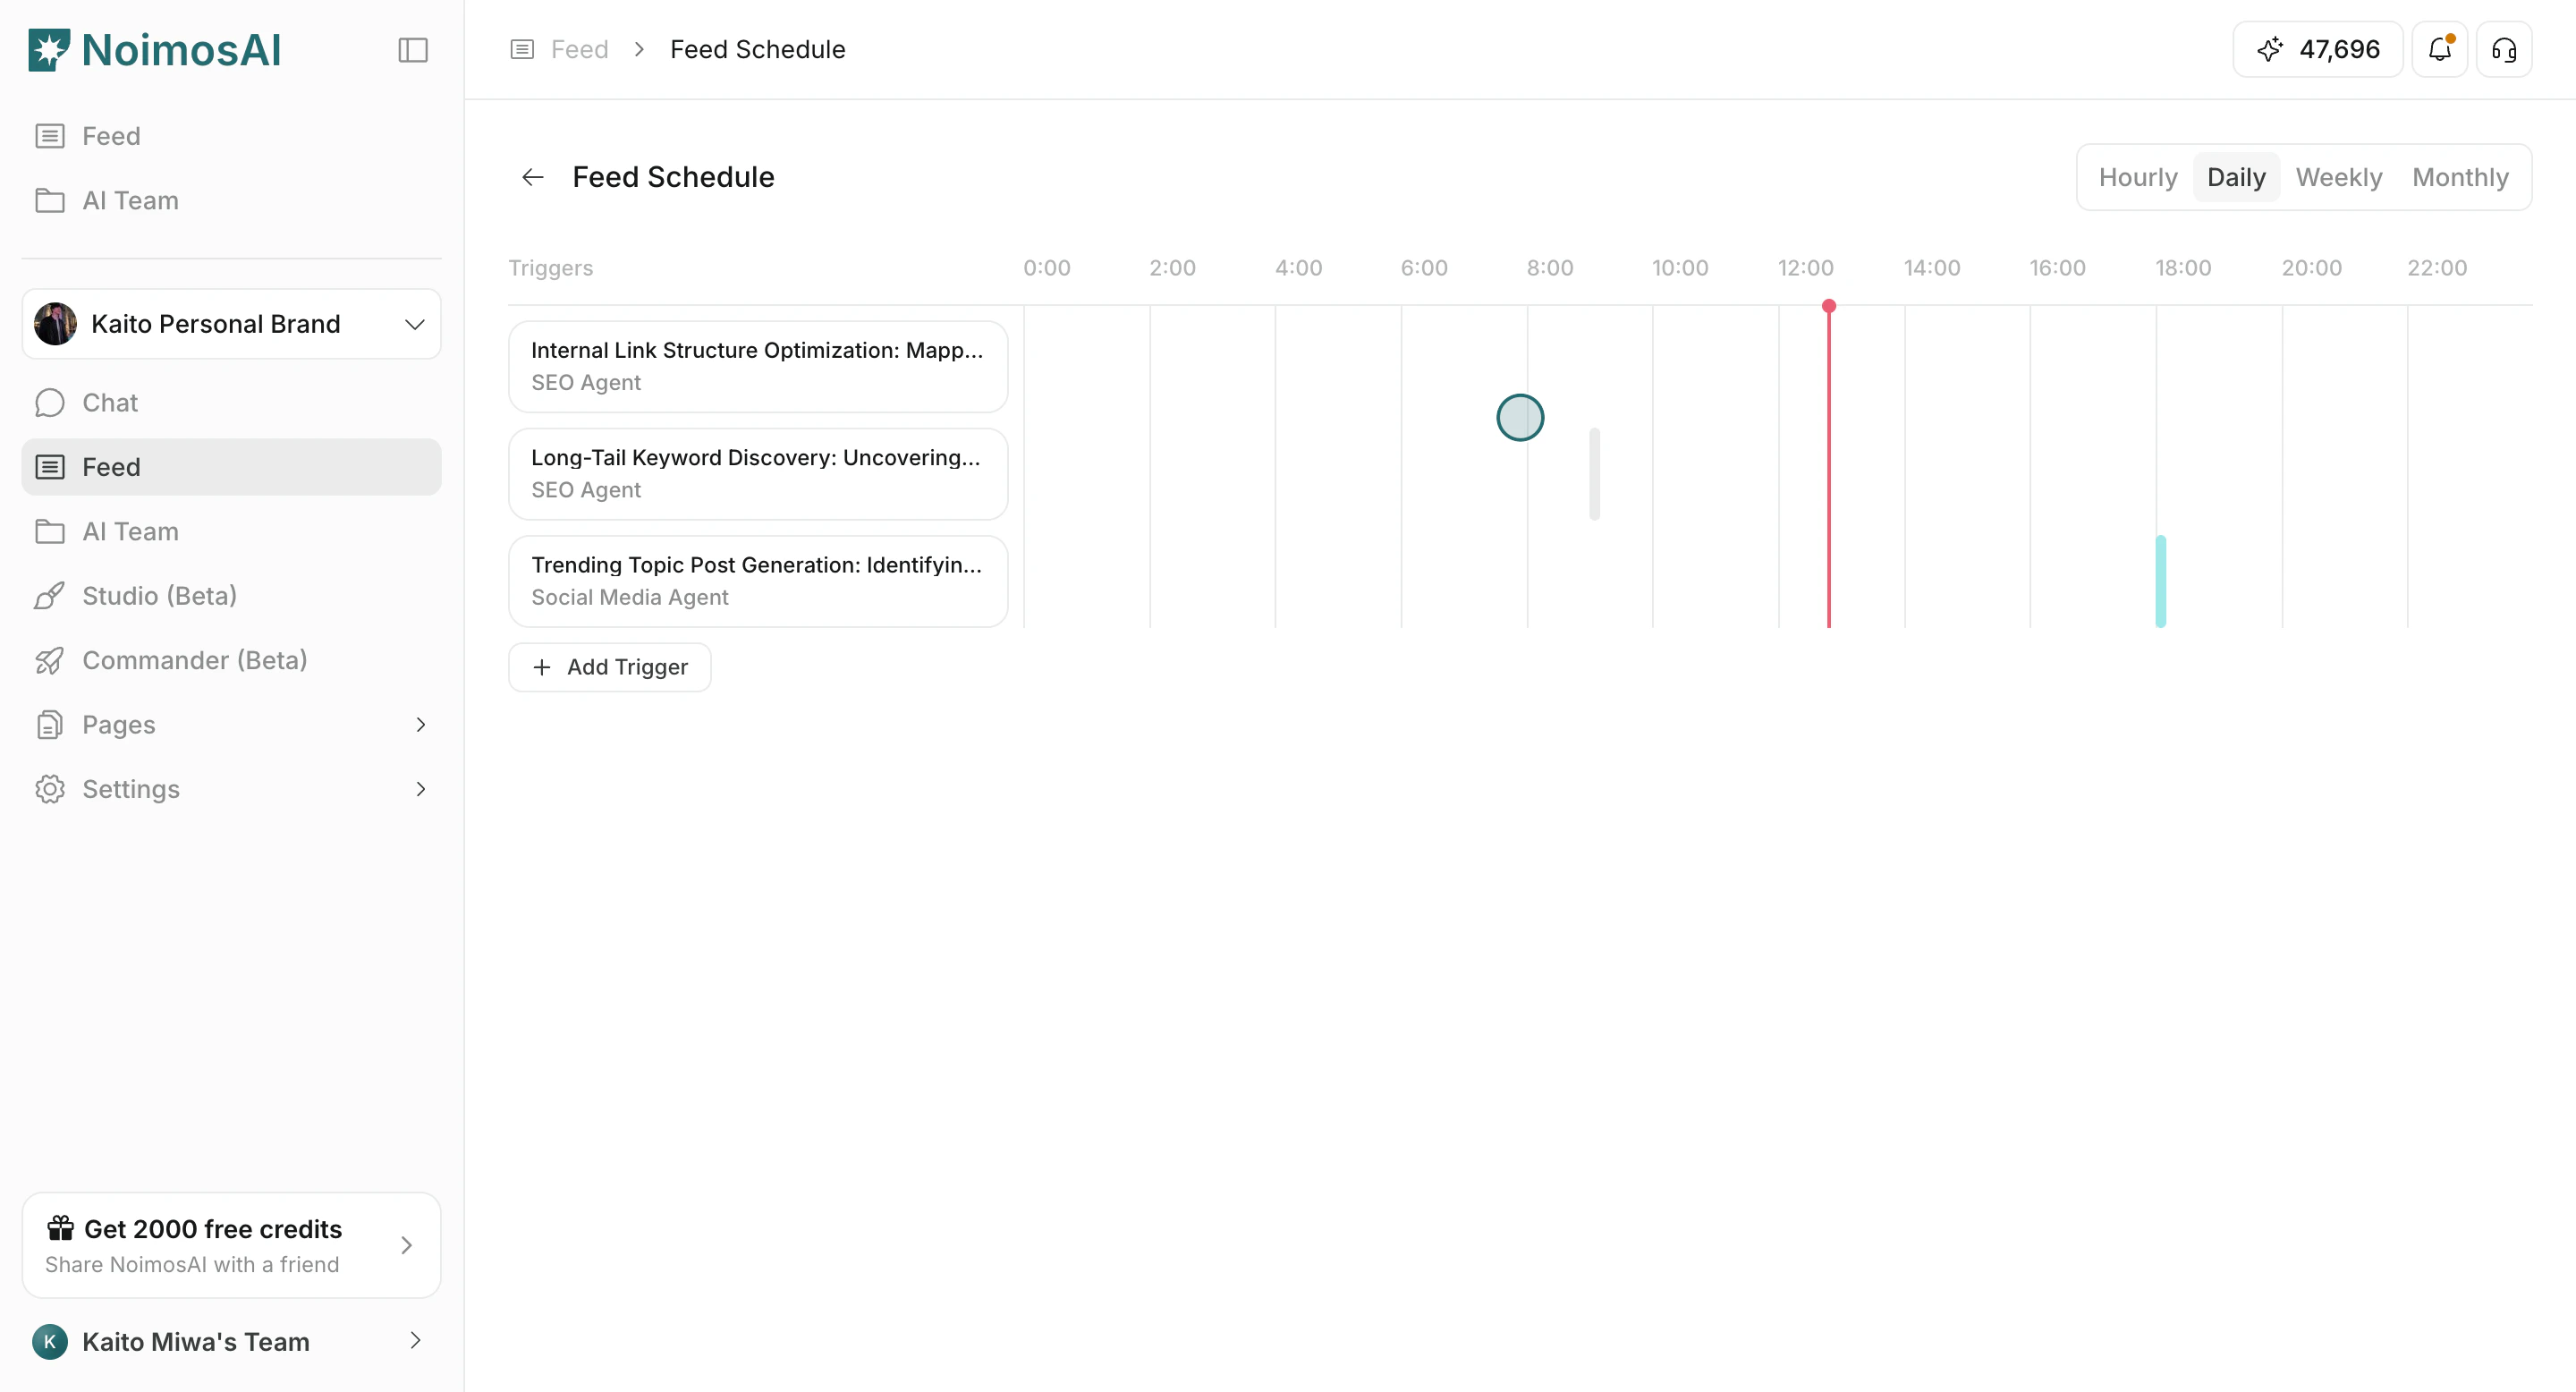Expand the Pages section in the sidebar
Image resolution: width=2576 pixels, height=1392 pixels.
[232, 724]
